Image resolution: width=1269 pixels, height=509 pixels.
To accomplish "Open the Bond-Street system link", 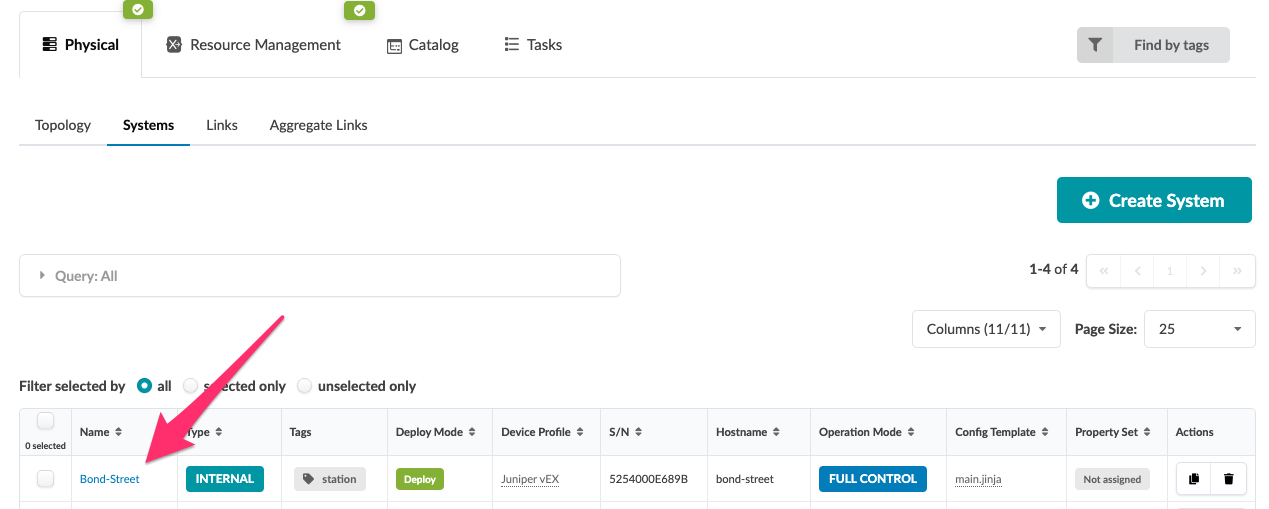I will [x=110, y=479].
